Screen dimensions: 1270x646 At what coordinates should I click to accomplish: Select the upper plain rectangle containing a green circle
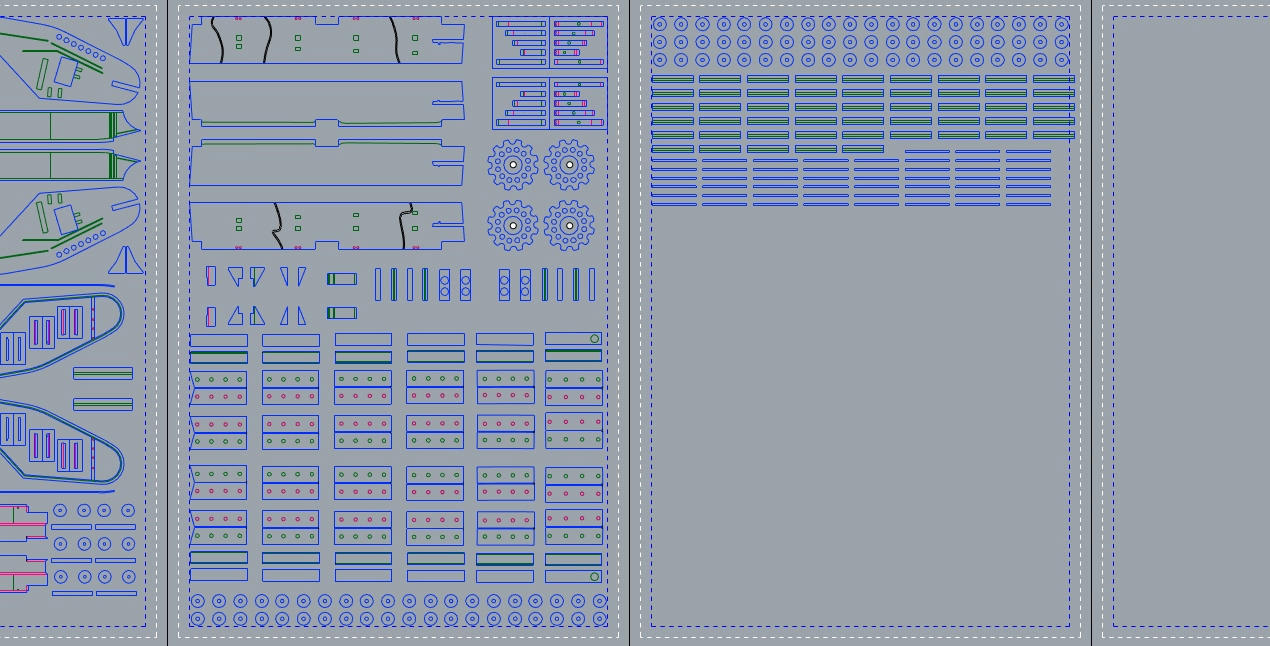[x=574, y=339]
